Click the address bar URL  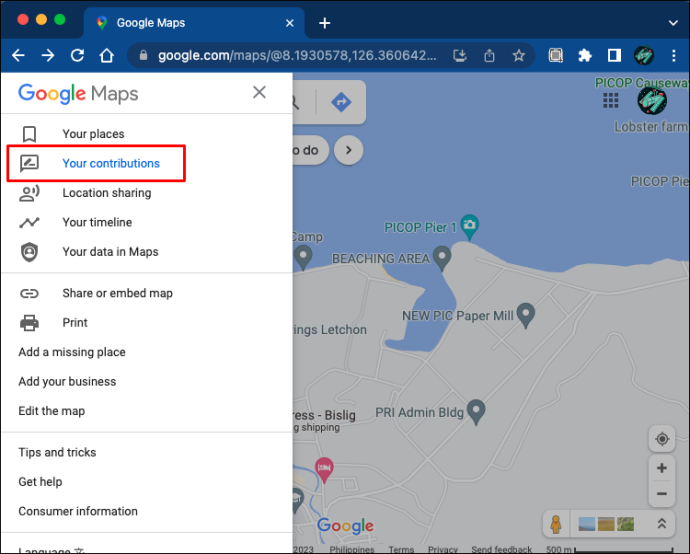pos(297,55)
